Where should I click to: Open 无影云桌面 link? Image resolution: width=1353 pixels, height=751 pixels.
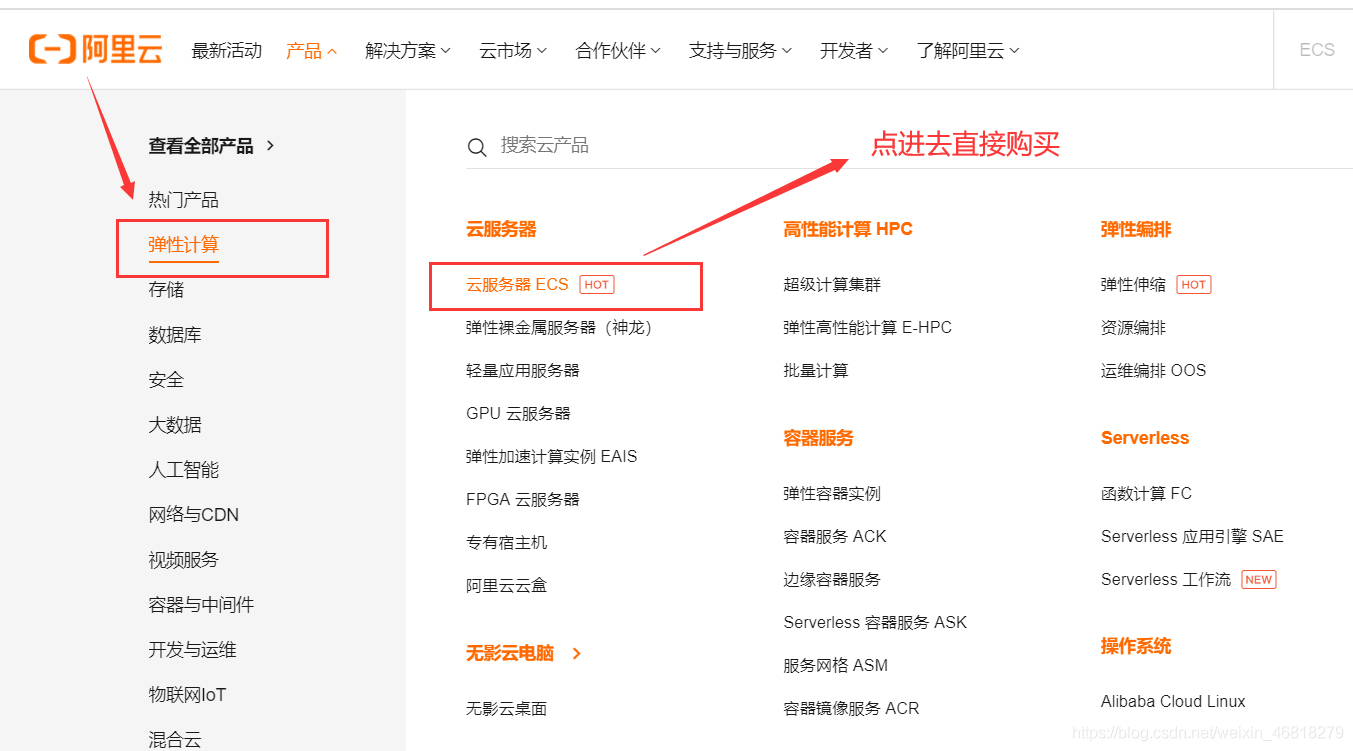coord(506,709)
